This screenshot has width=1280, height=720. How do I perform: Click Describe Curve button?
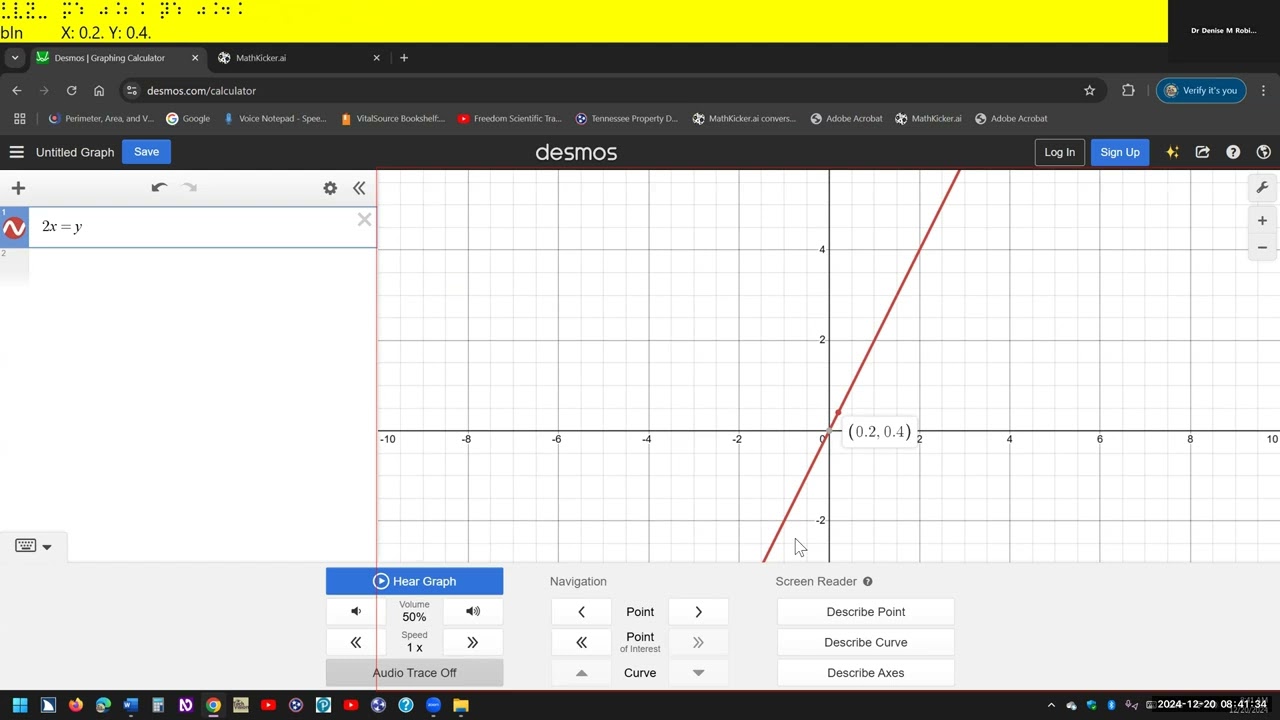865,642
